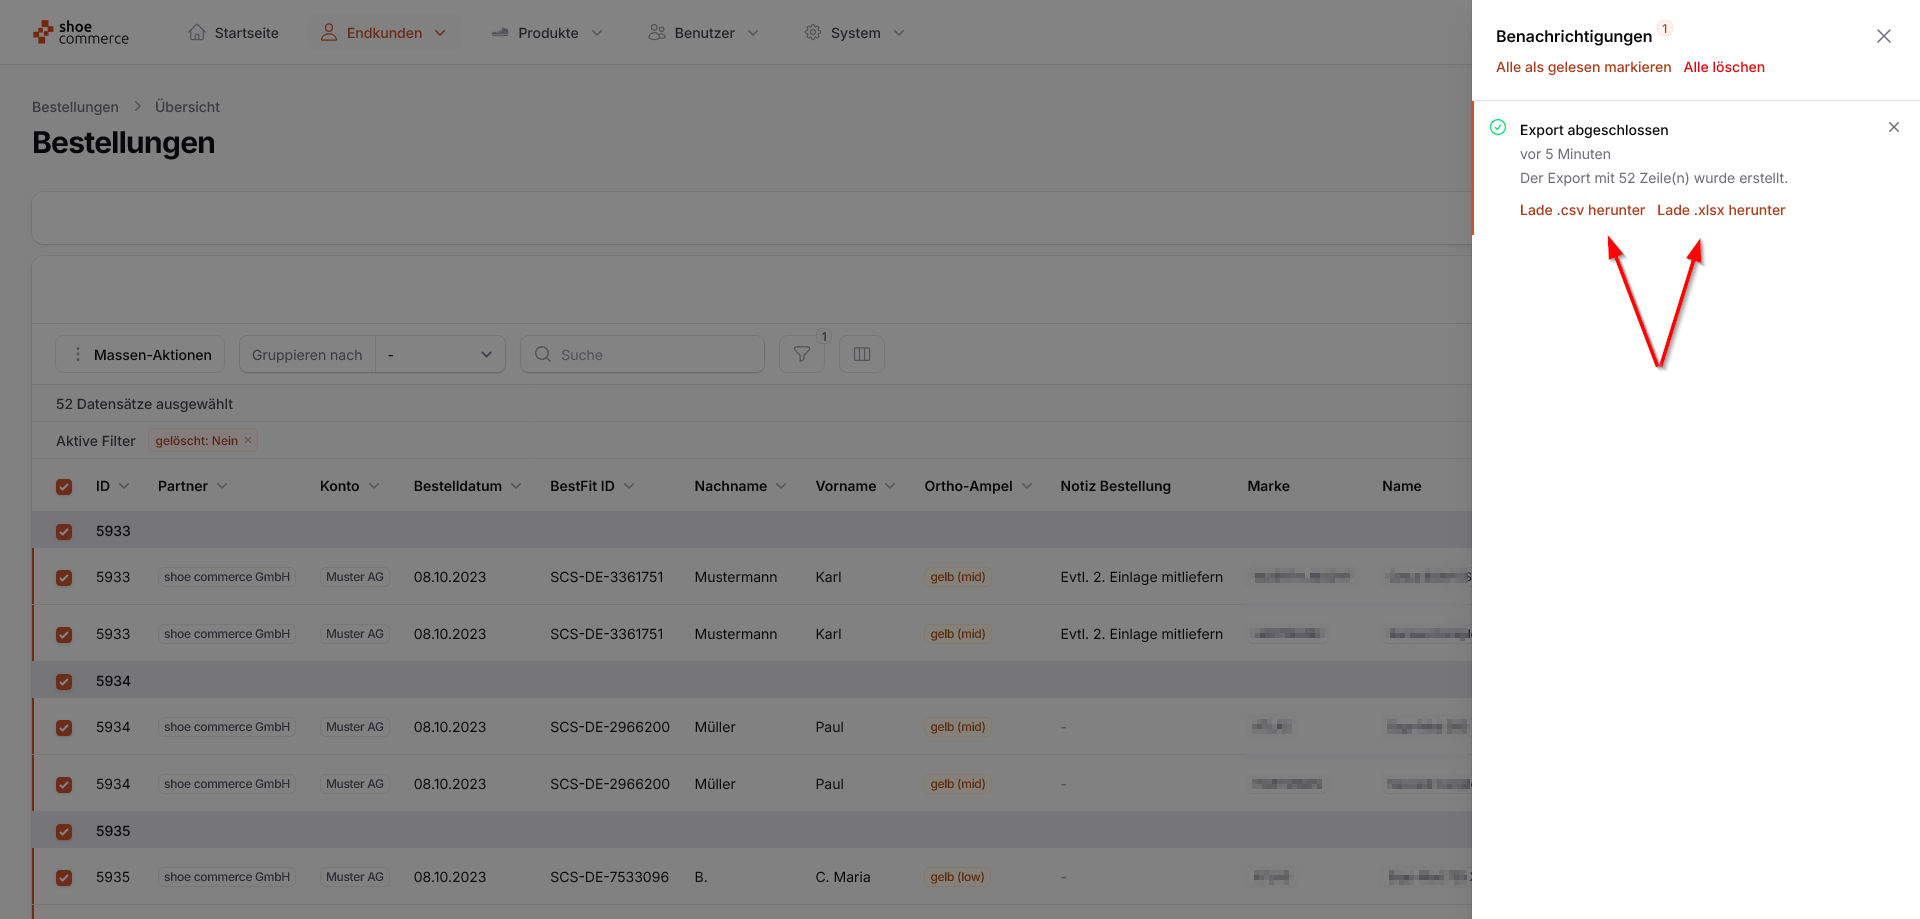The height and width of the screenshot is (919, 1920).
Task: Click the search magnifier icon
Action: 543,354
